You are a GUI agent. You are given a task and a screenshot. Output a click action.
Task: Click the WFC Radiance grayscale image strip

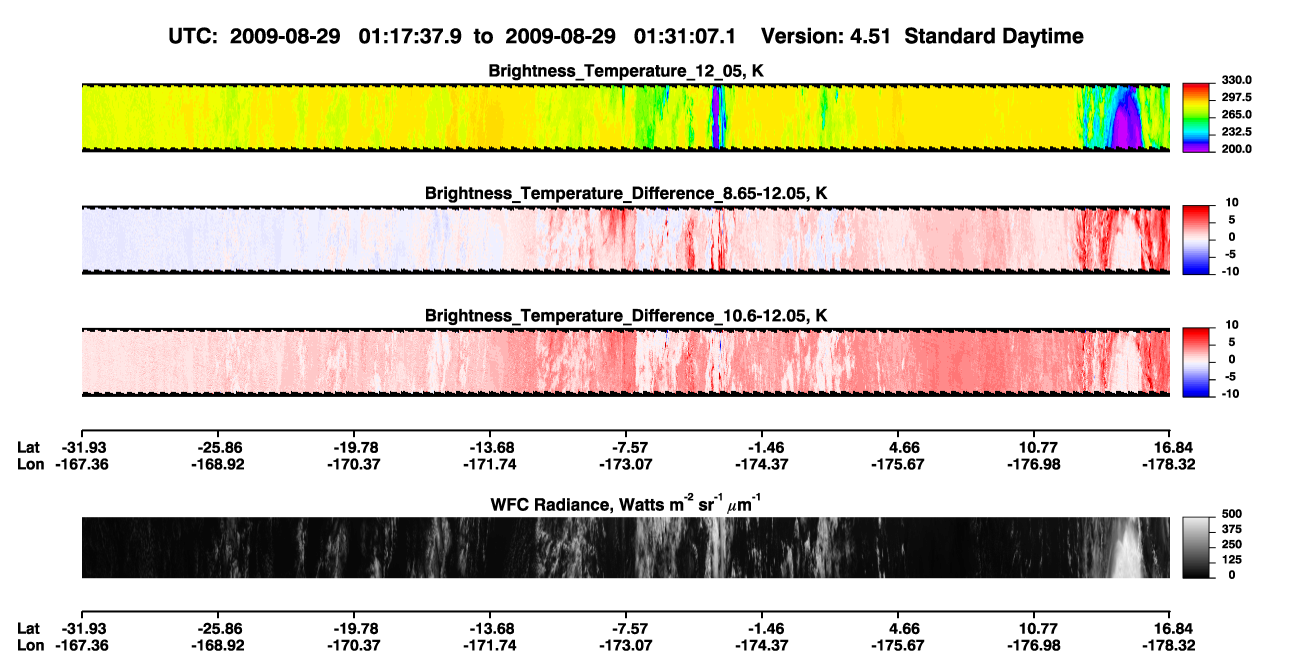625,548
